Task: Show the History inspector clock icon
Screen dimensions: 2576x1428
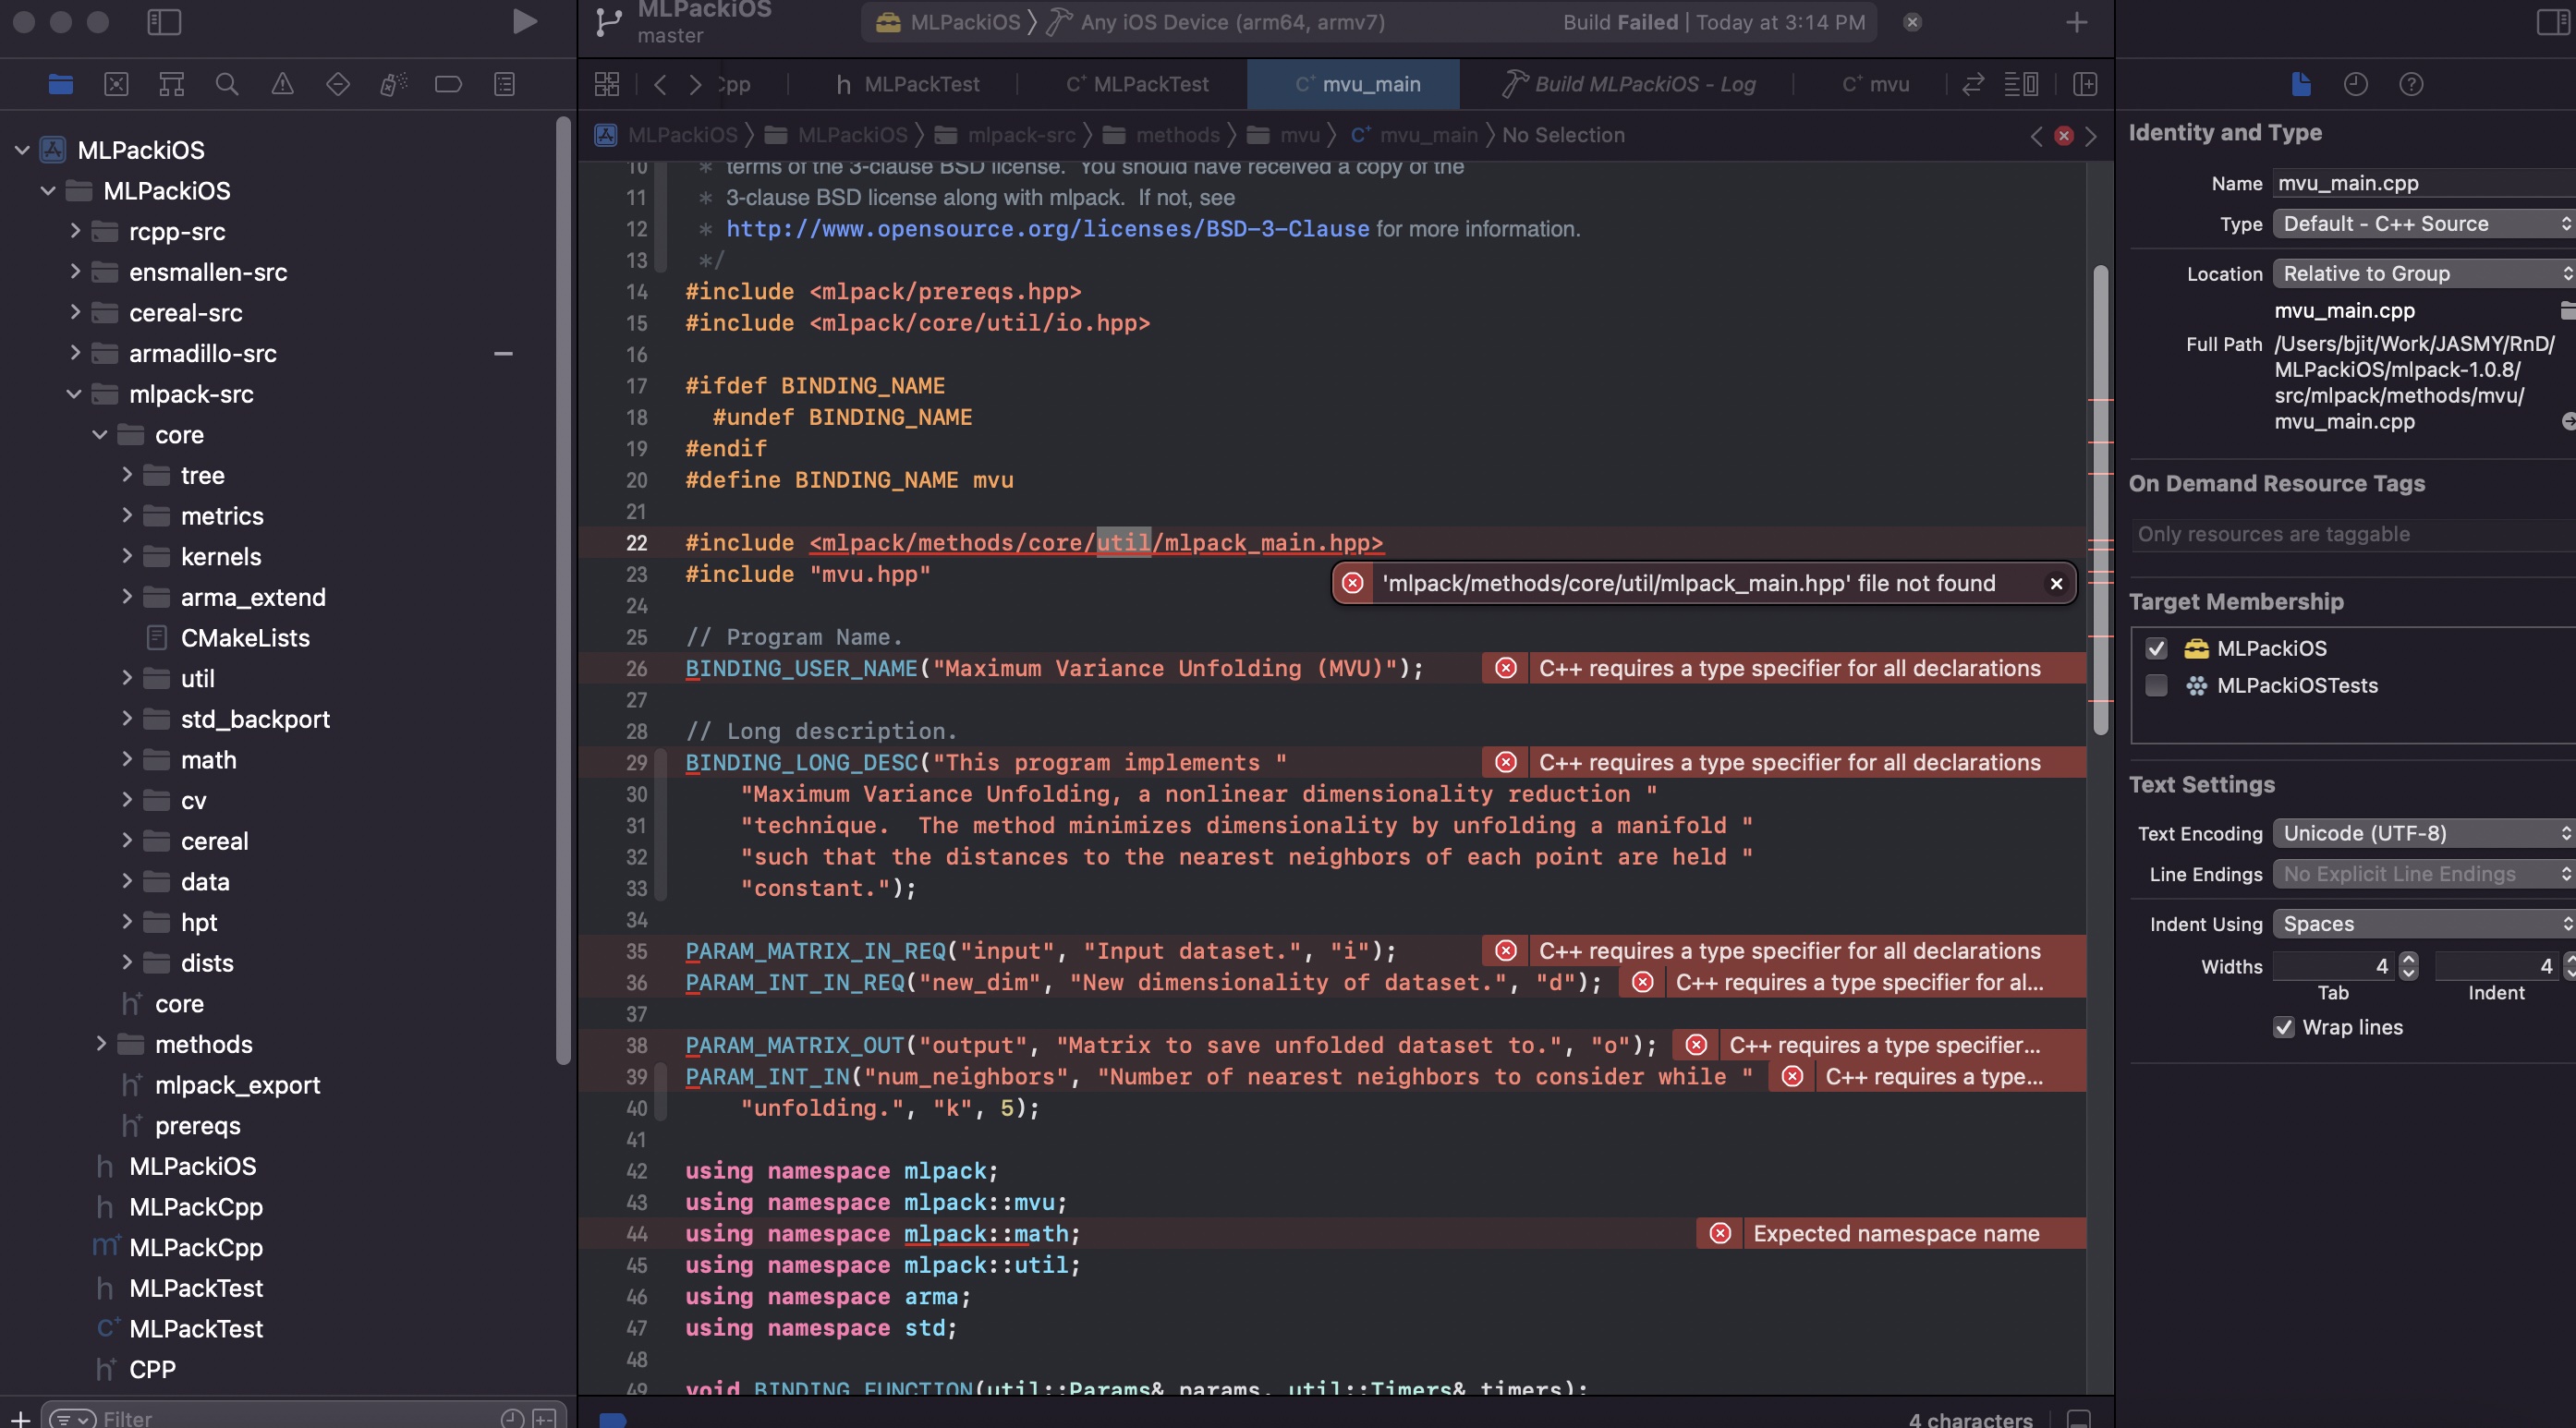Action: tap(2355, 84)
